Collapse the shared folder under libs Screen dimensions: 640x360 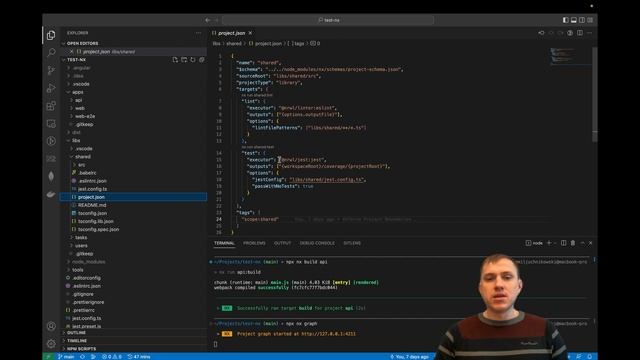(x=83, y=157)
